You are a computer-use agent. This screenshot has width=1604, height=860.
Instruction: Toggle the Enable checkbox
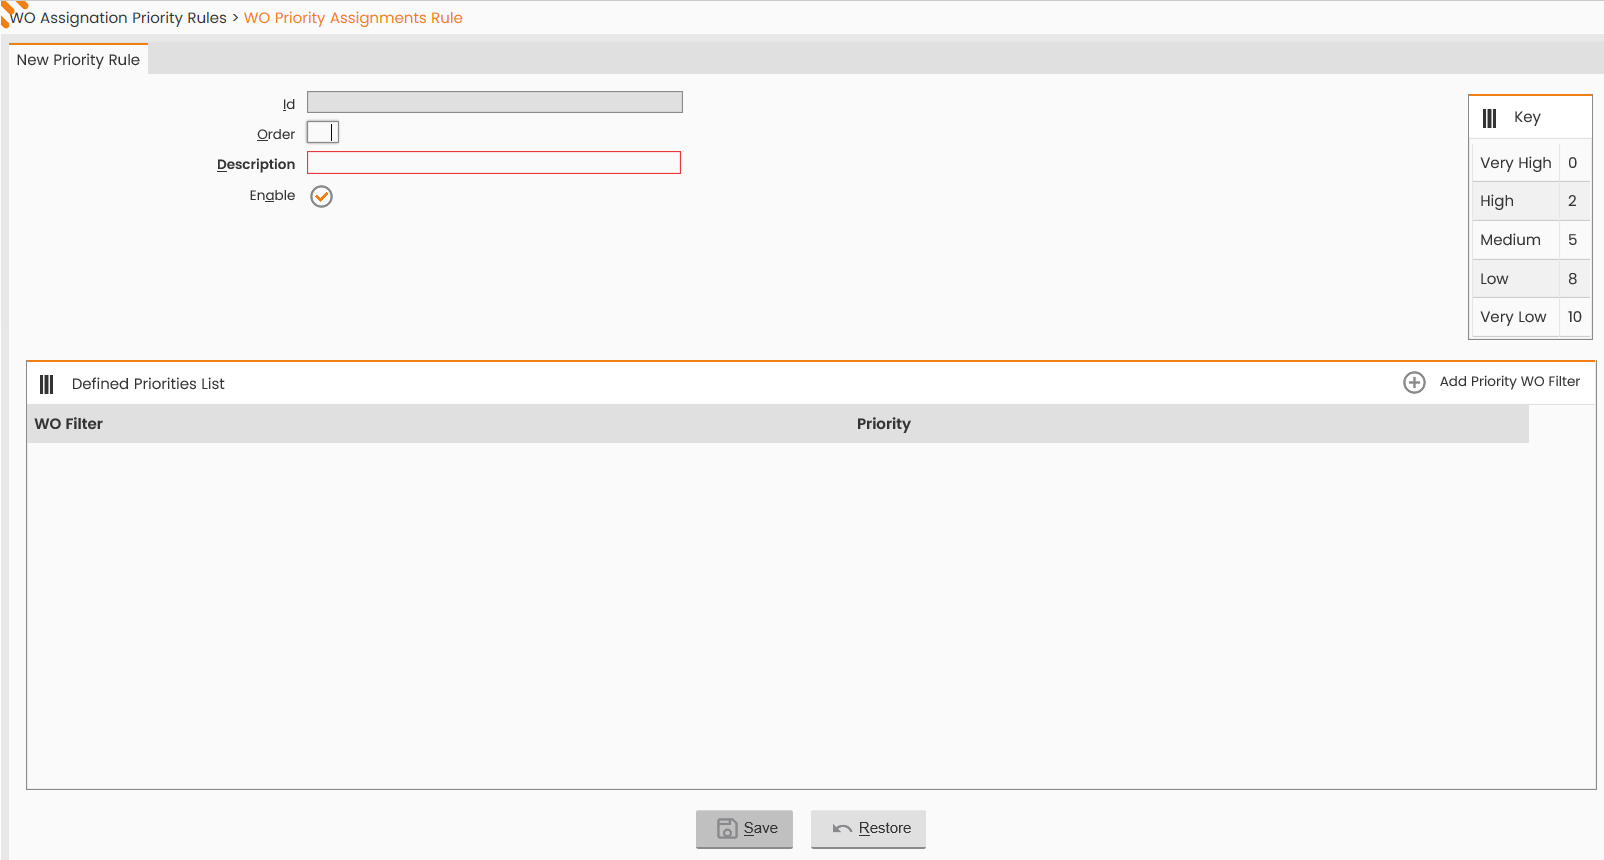[321, 196]
